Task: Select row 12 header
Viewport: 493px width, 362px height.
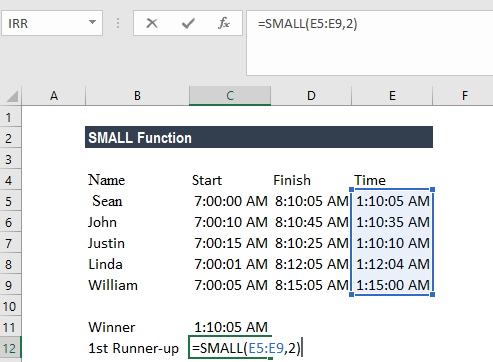Action: 11,348
